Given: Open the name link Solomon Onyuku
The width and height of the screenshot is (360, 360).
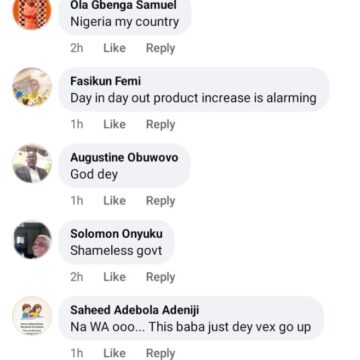Looking at the screenshot, I should 116,234.
